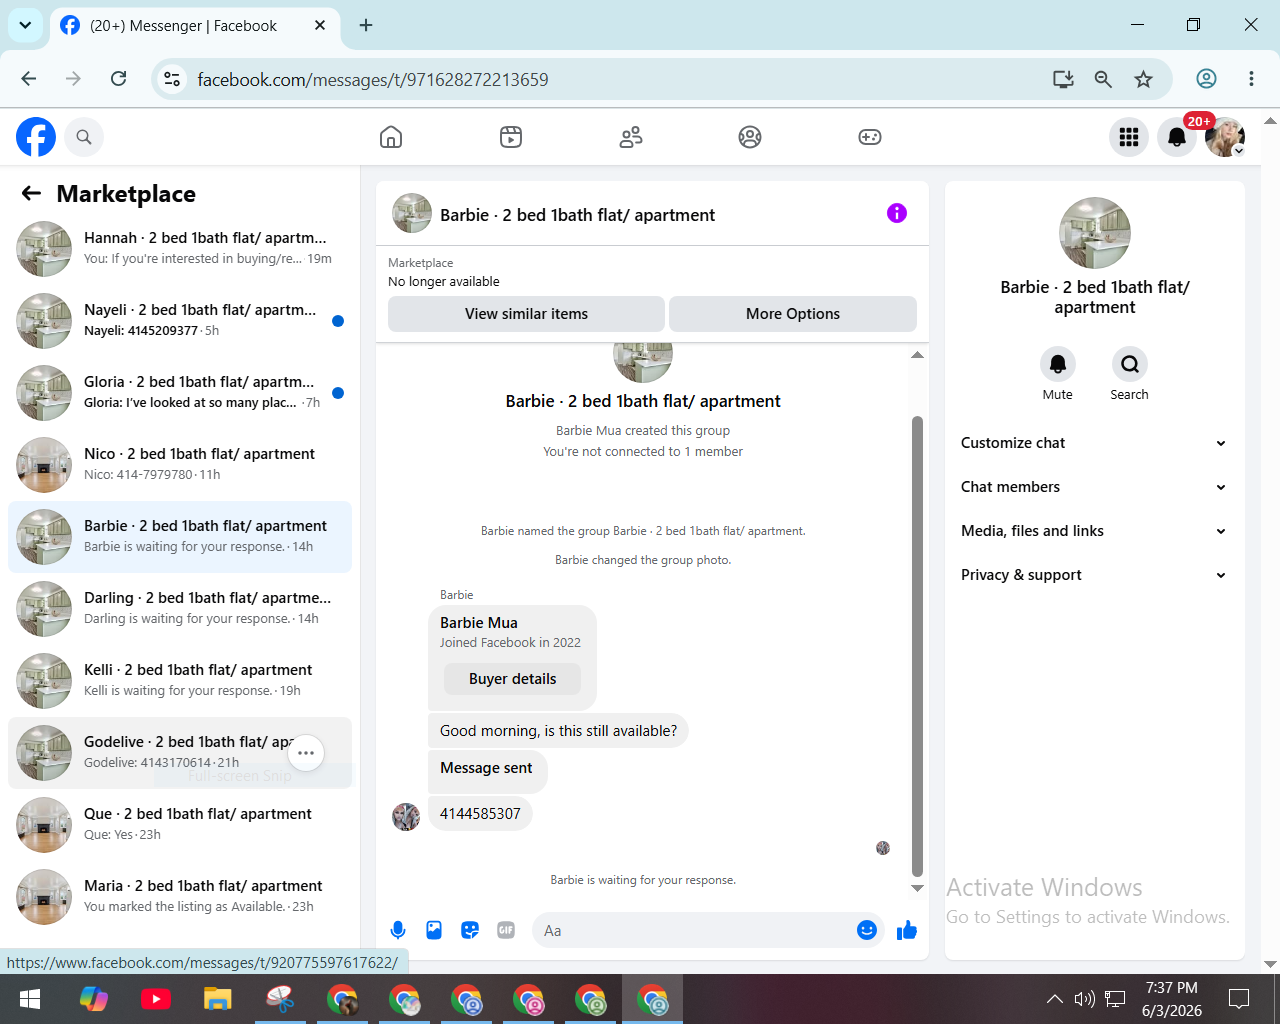The image size is (1280, 1024).
Task: Click View similar items button
Action: point(526,314)
